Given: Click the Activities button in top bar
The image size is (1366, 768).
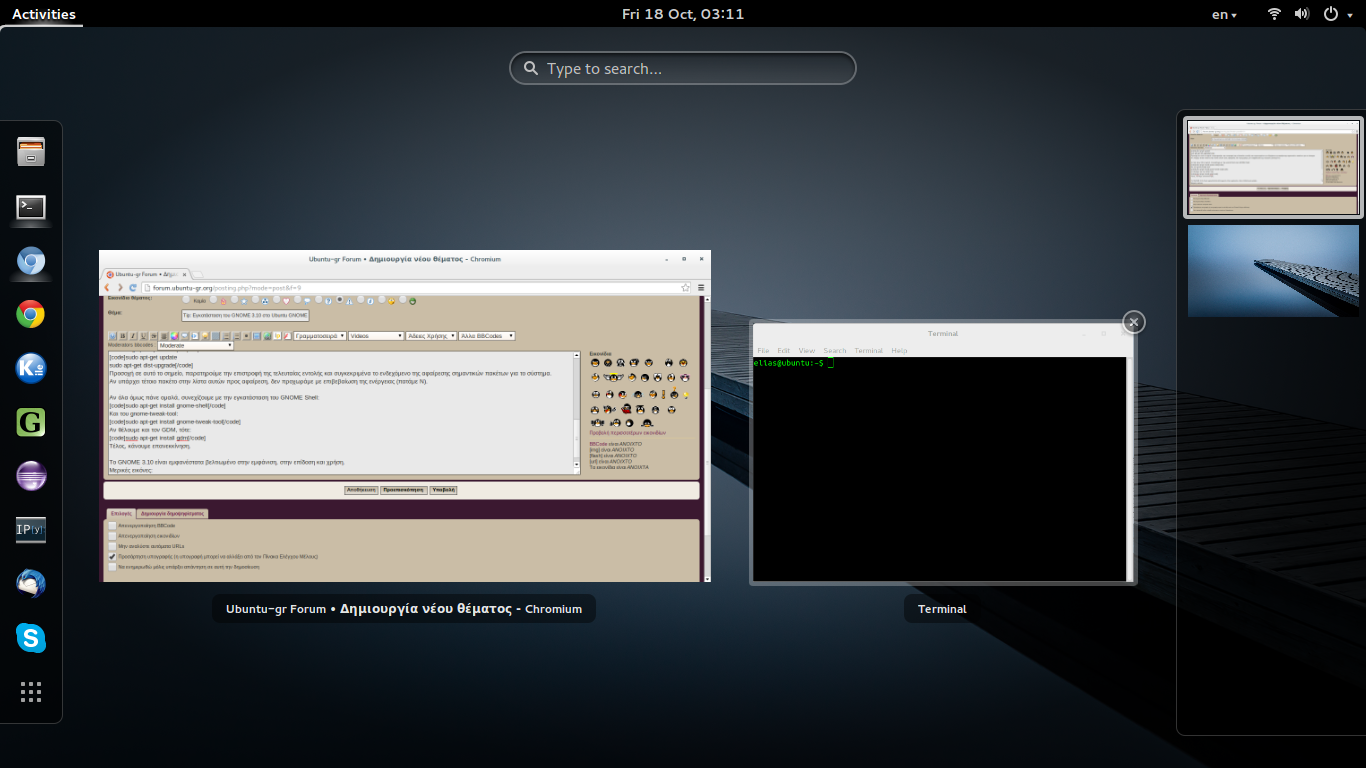Looking at the screenshot, I should [x=44, y=14].
